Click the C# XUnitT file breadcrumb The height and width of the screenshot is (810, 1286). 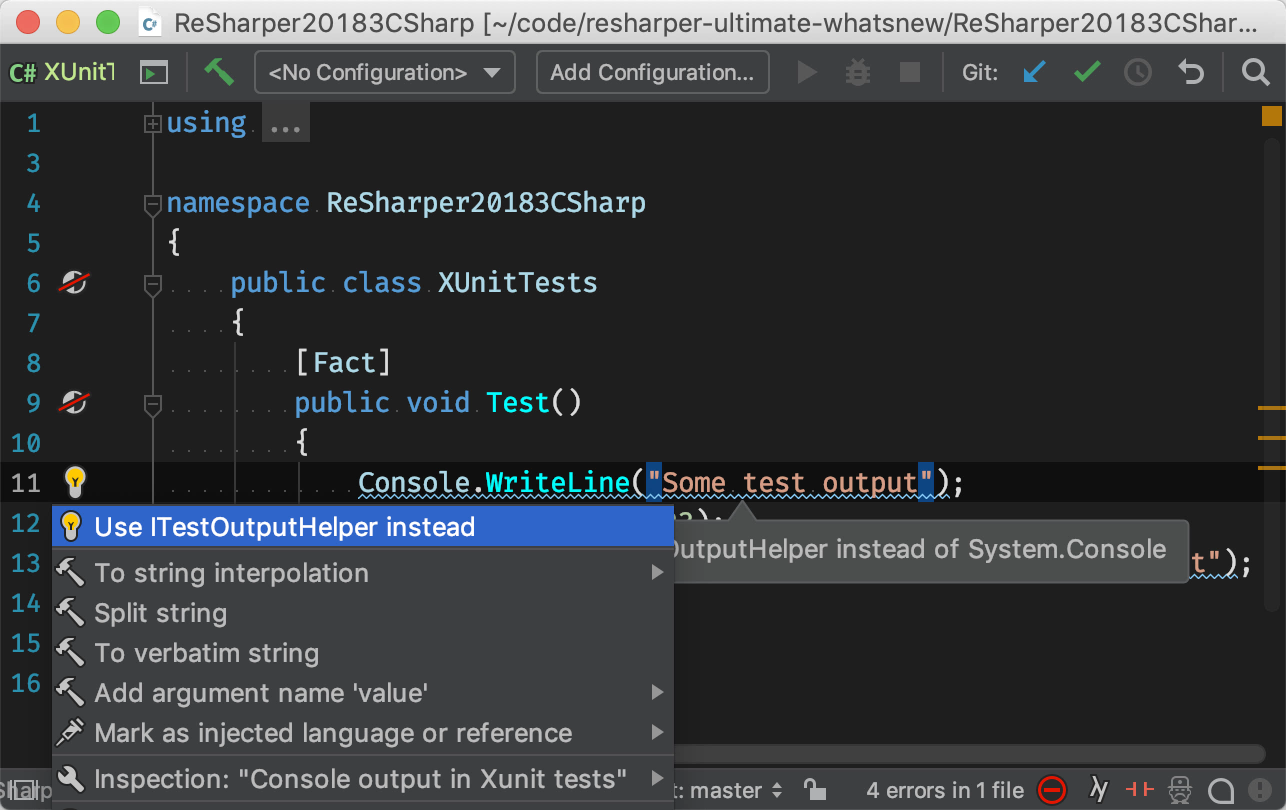coord(62,72)
